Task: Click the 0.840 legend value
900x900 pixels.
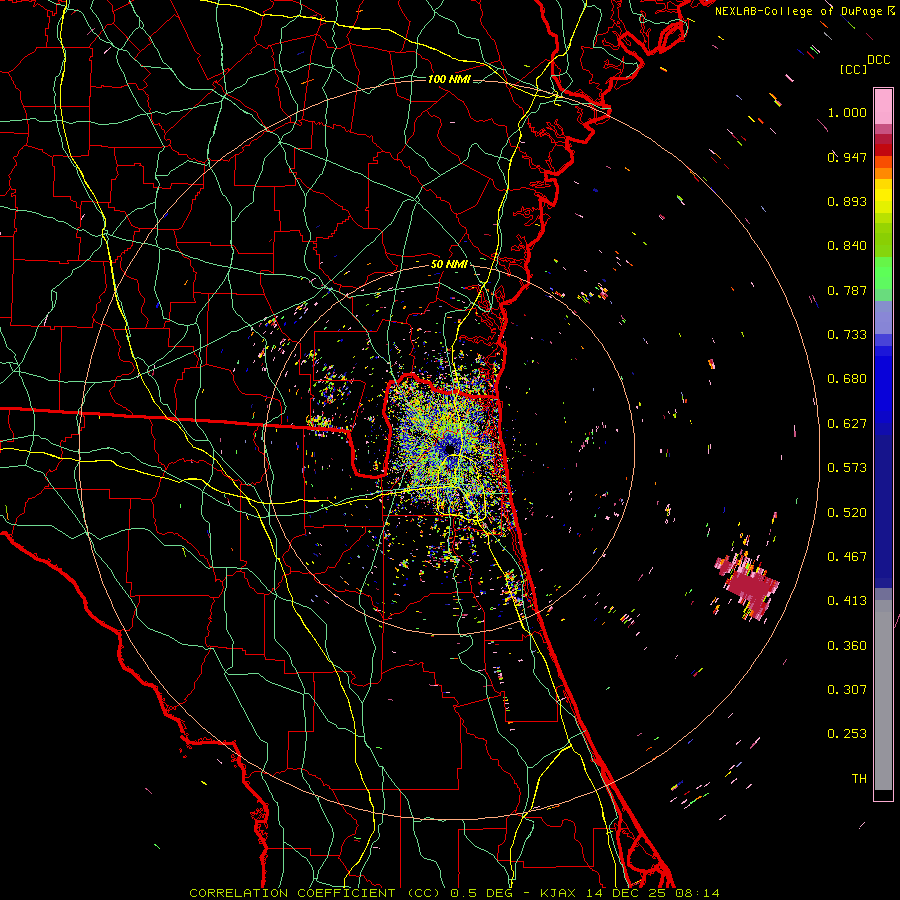Action: [x=847, y=246]
